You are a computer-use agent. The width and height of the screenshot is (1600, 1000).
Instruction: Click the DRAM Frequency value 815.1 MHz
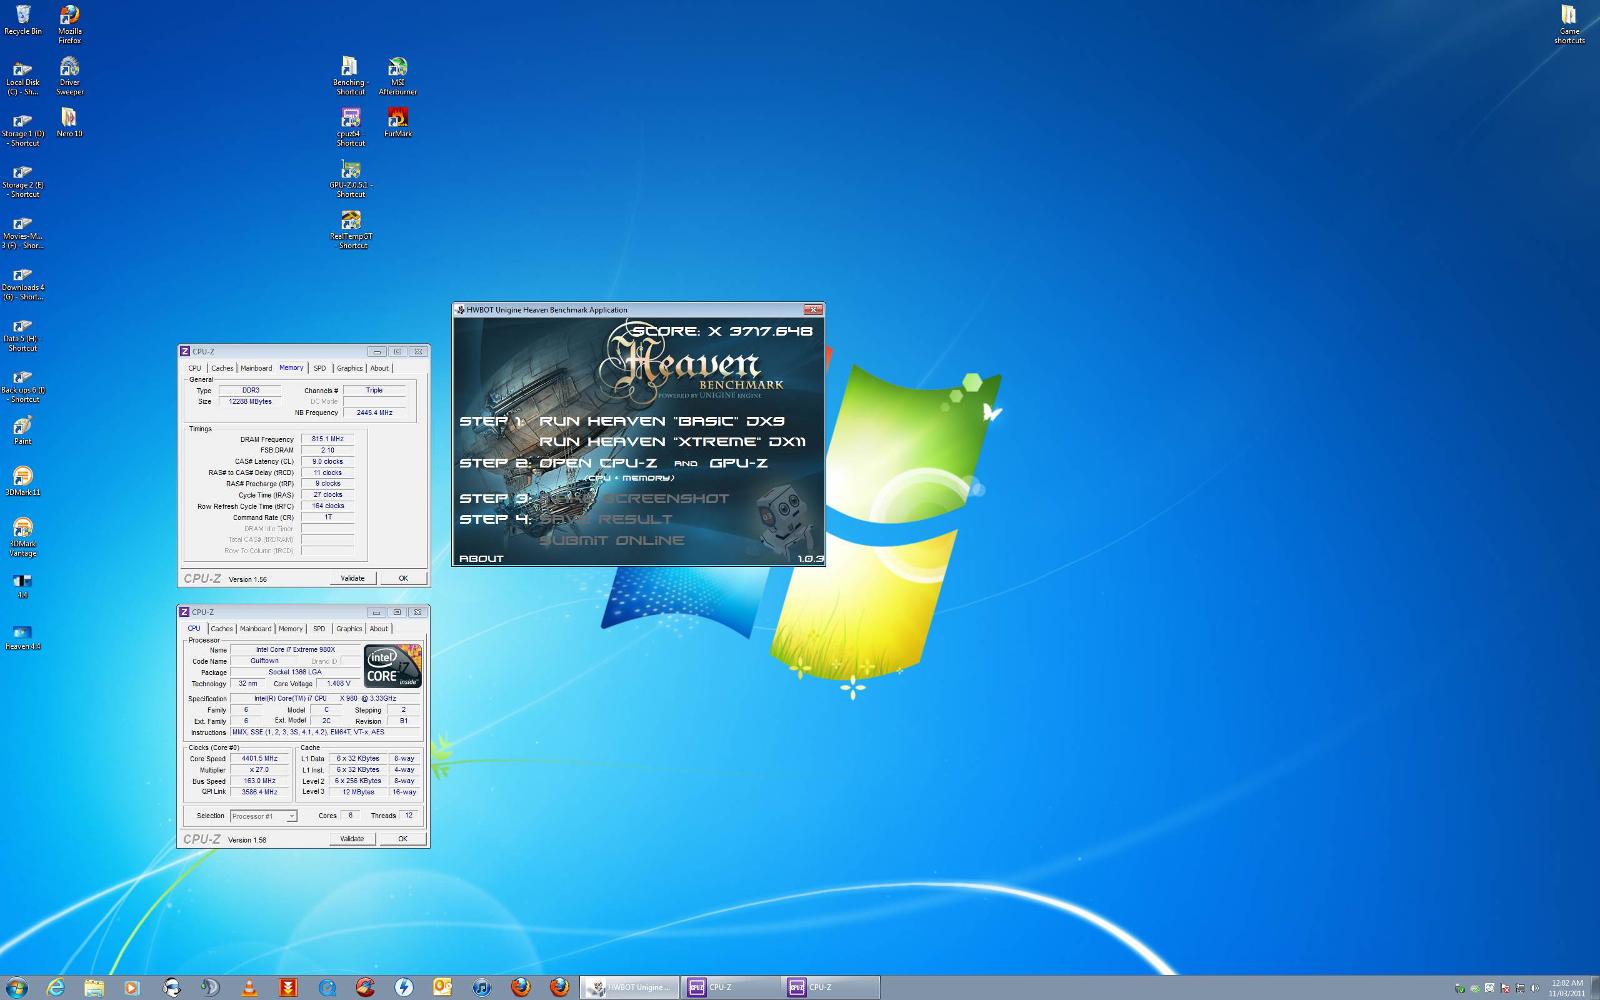(x=328, y=439)
